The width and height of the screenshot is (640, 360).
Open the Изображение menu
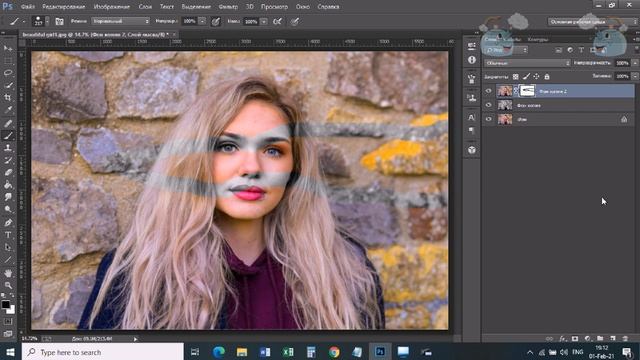[x=111, y=7]
